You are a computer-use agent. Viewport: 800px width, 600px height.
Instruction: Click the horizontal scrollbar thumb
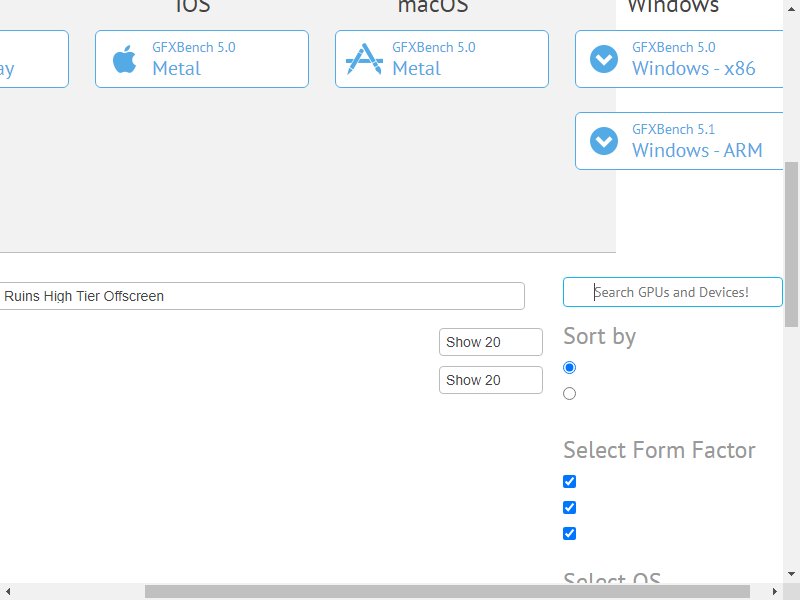point(447,591)
